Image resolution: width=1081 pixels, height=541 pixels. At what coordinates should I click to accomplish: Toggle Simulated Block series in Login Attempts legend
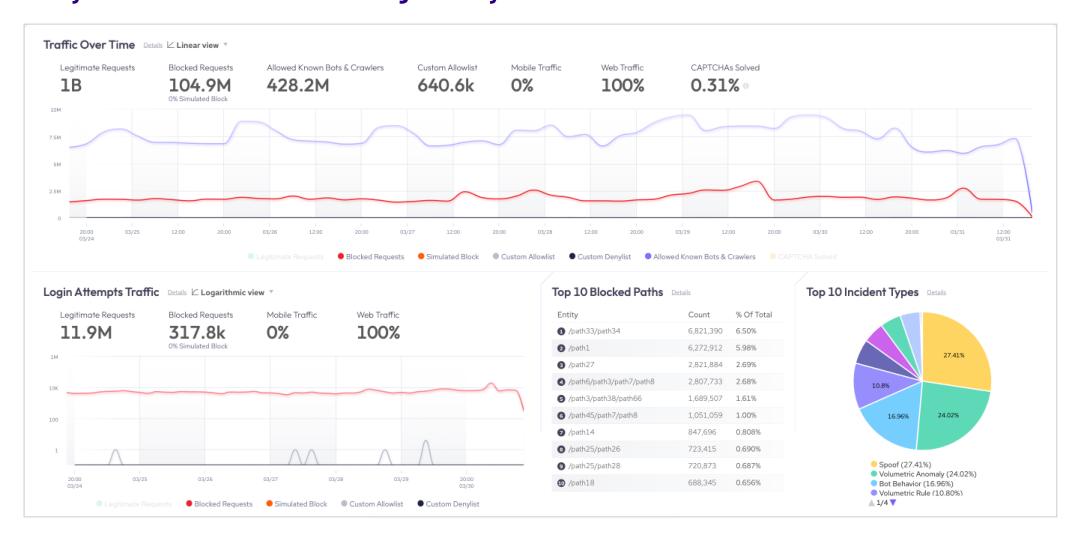click(x=296, y=504)
